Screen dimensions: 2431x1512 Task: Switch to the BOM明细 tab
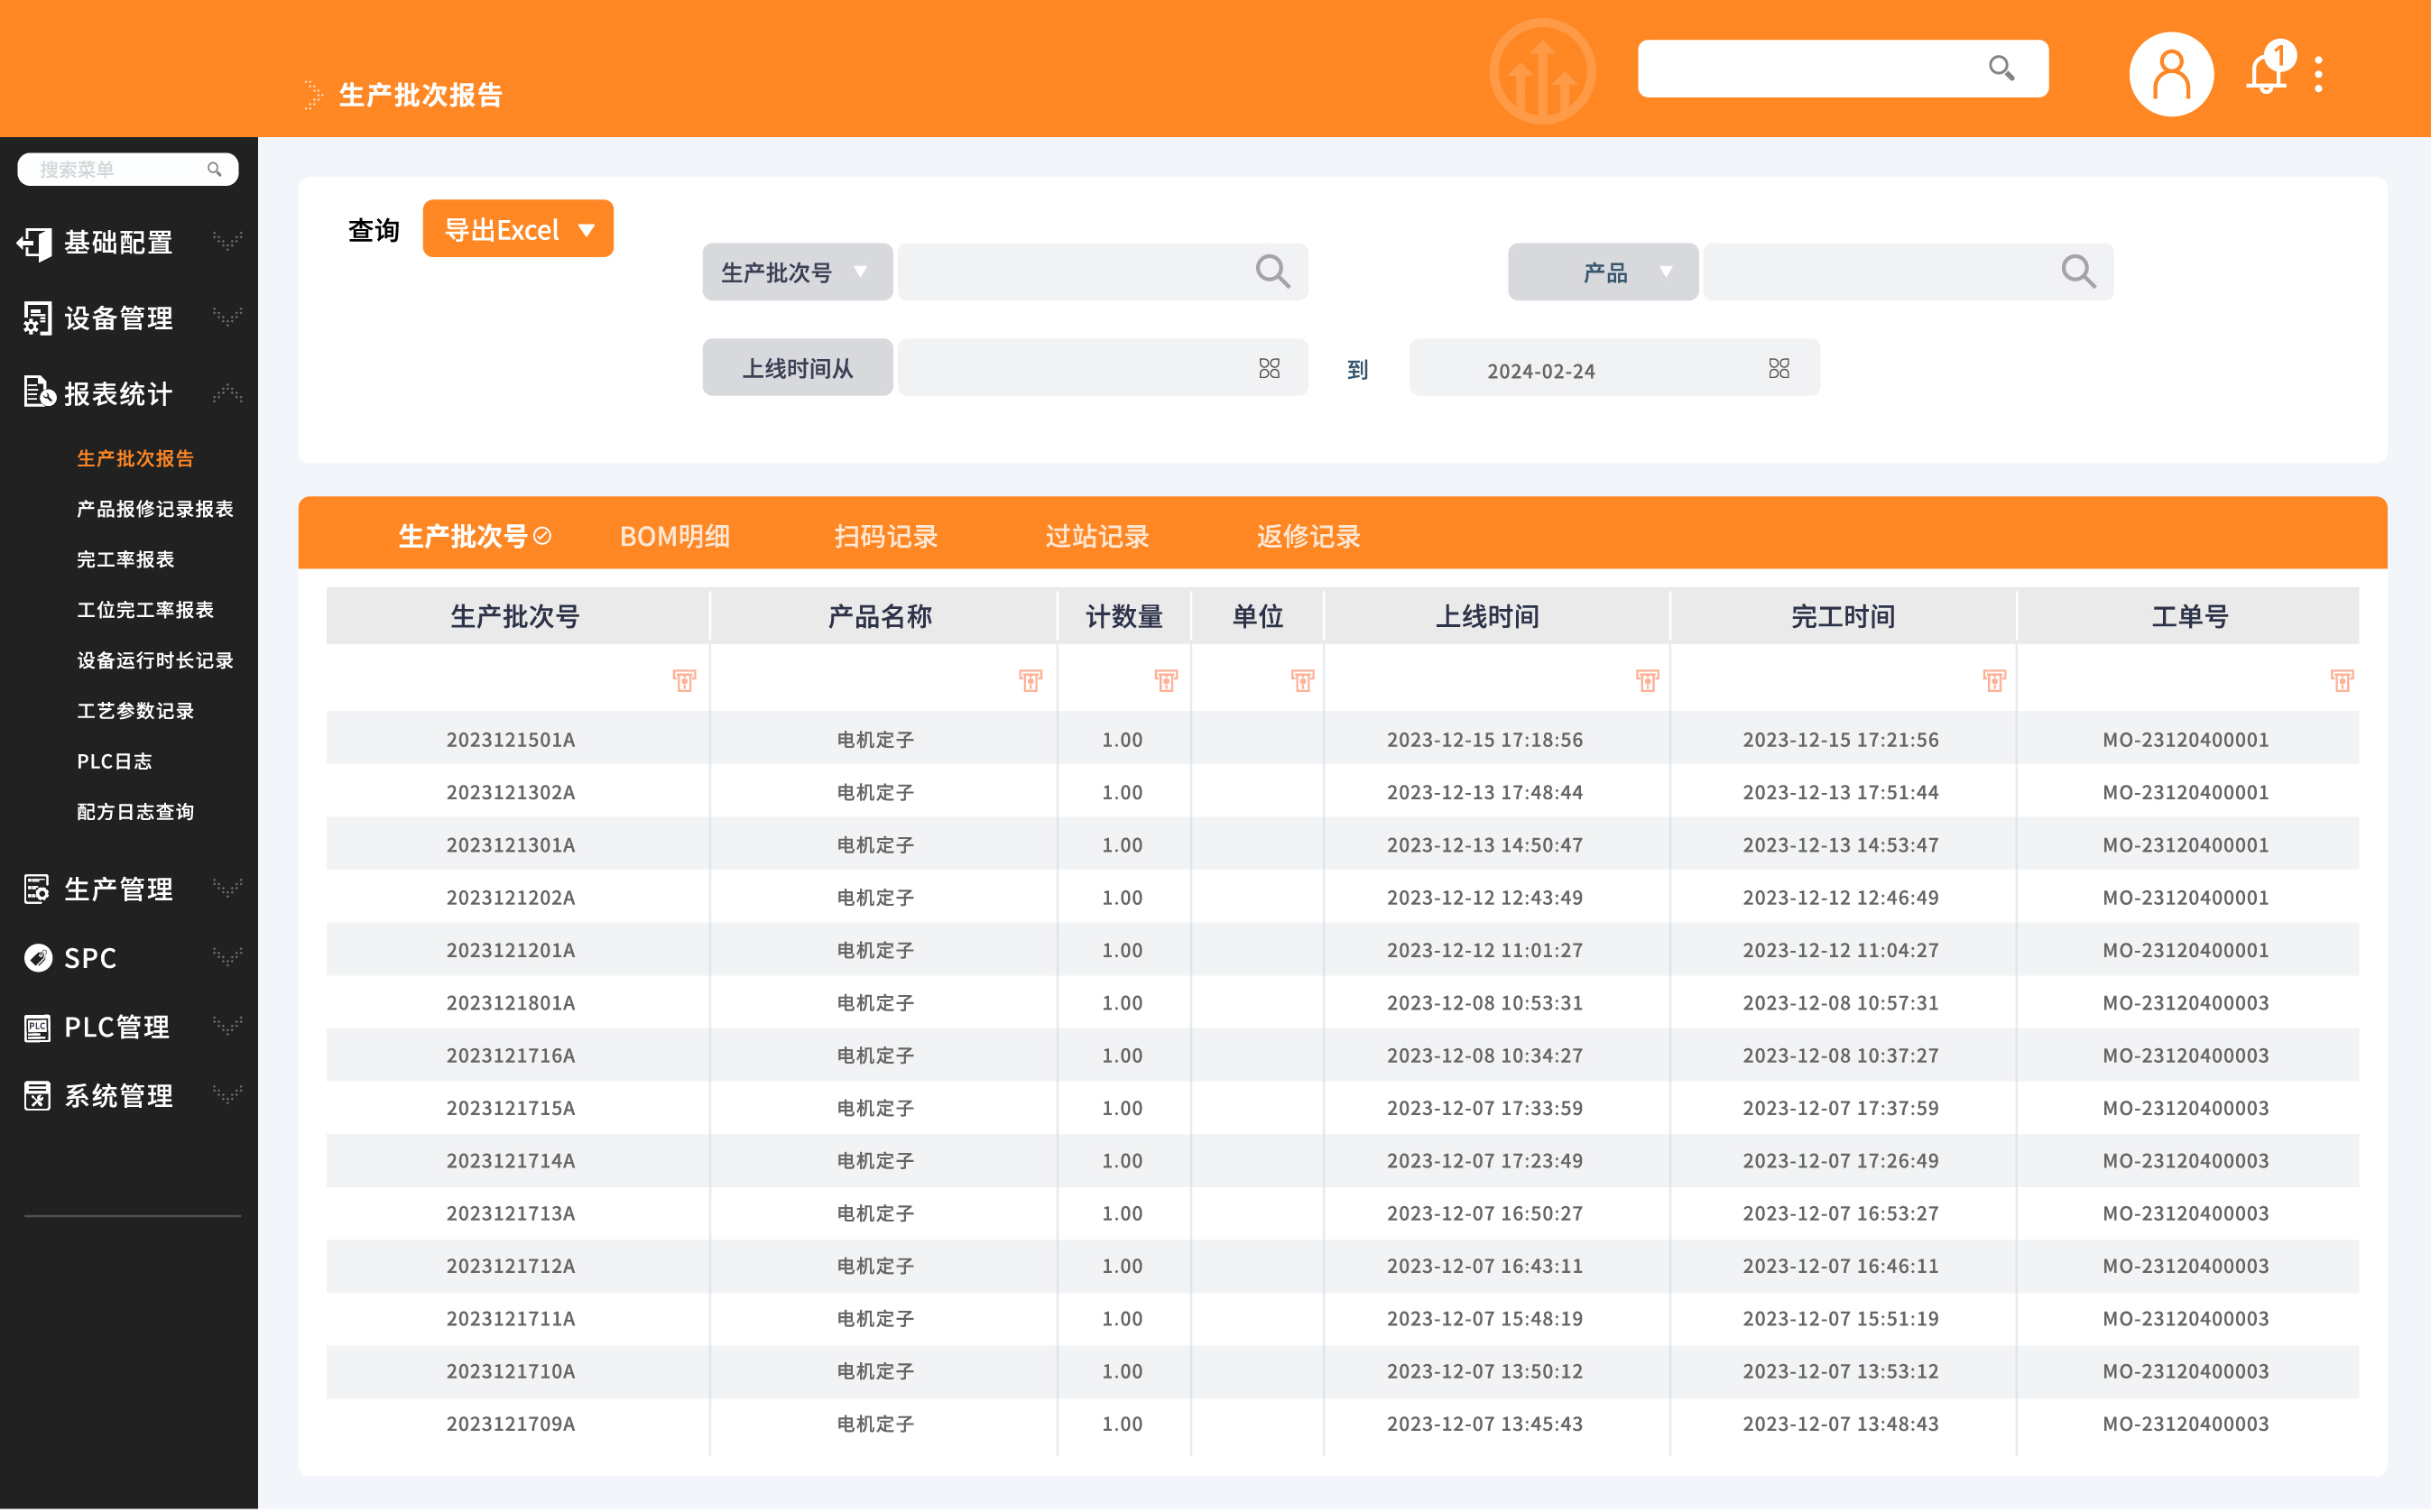pyautogui.click(x=674, y=537)
